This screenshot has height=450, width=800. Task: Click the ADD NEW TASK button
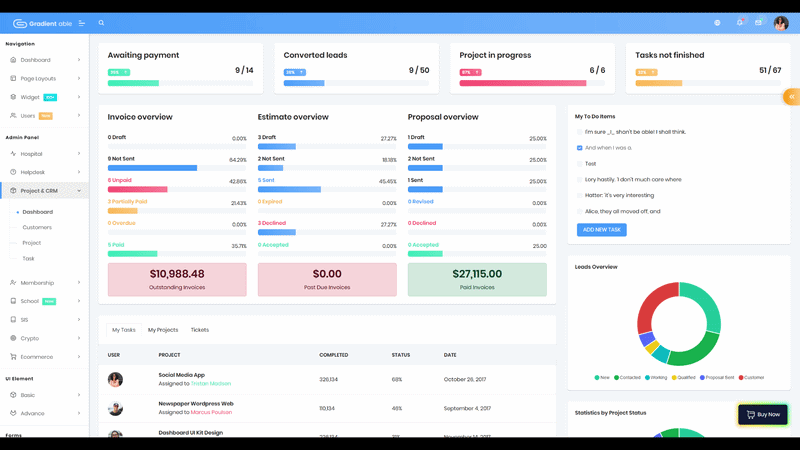[602, 230]
